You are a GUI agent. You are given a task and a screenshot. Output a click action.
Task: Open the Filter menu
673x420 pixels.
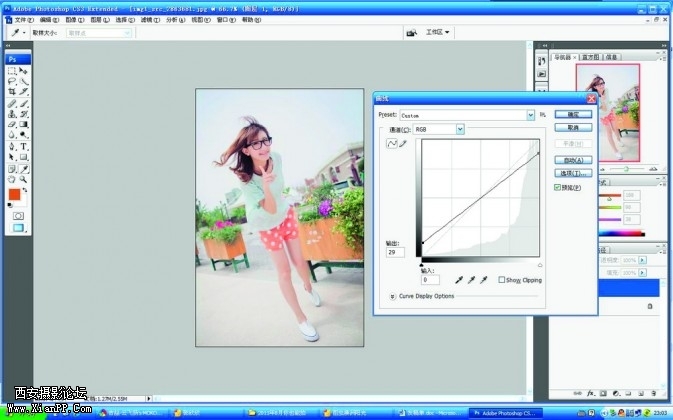(150, 20)
